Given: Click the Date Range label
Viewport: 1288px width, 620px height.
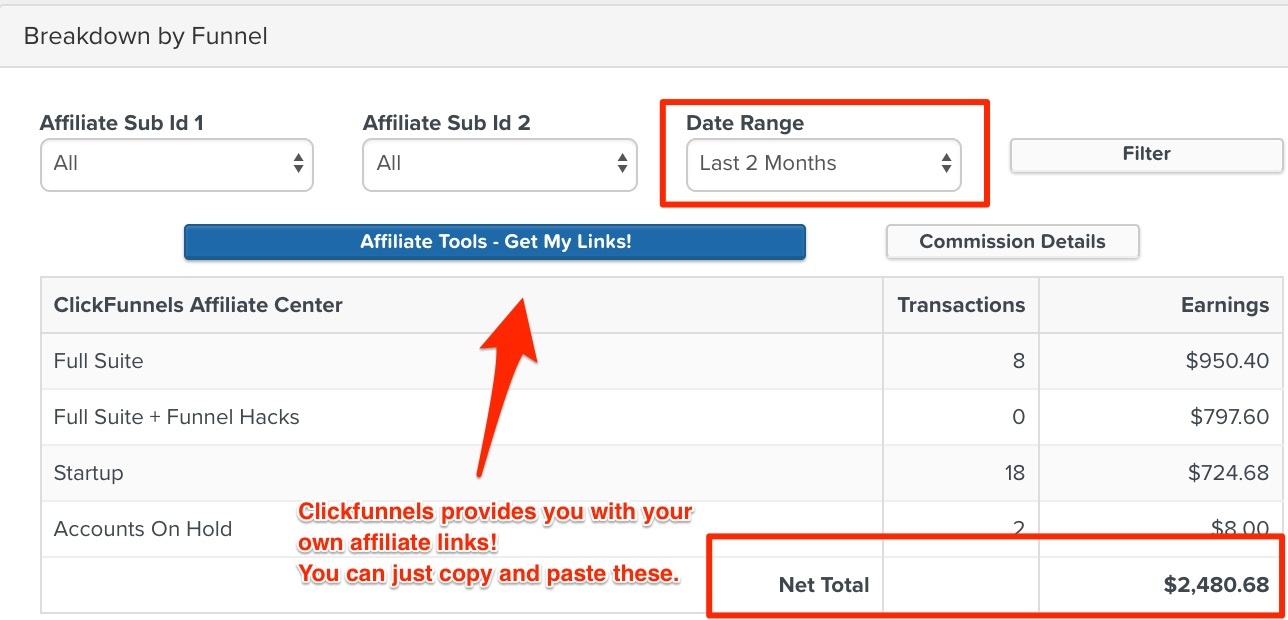Looking at the screenshot, I should tap(745, 123).
